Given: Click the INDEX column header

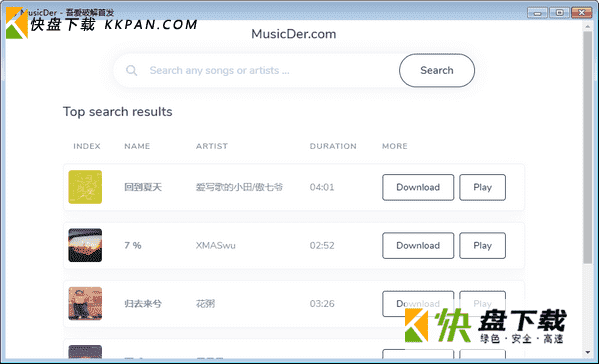Looking at the screenshot, I should tap(87, 146).
